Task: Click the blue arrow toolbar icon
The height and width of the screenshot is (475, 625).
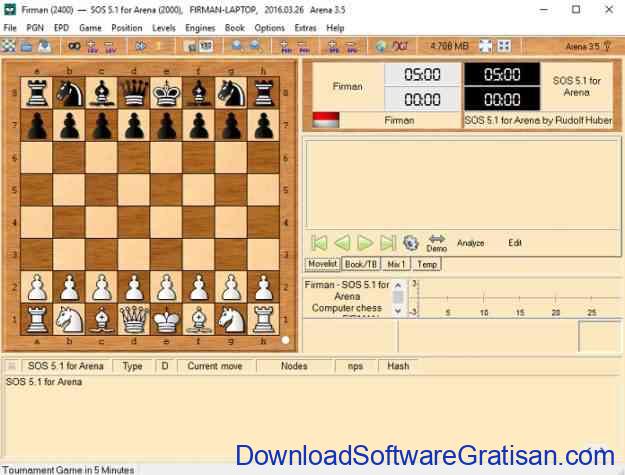Action: 140,46
